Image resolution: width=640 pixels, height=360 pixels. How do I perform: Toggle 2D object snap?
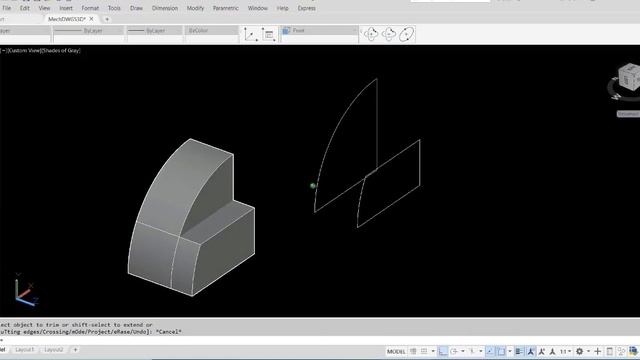[501, 351]
